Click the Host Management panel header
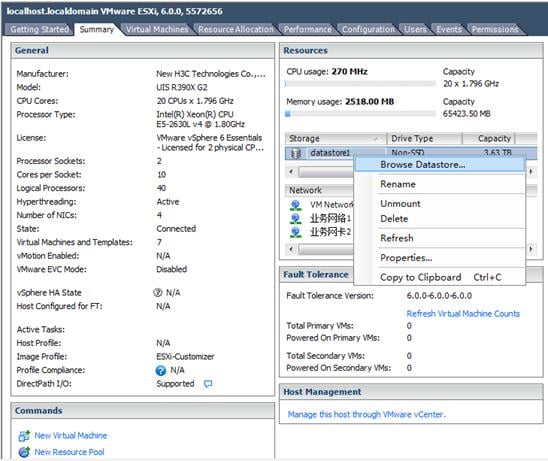This screenshot has height=461, width=548. click(x=411, y=392)
